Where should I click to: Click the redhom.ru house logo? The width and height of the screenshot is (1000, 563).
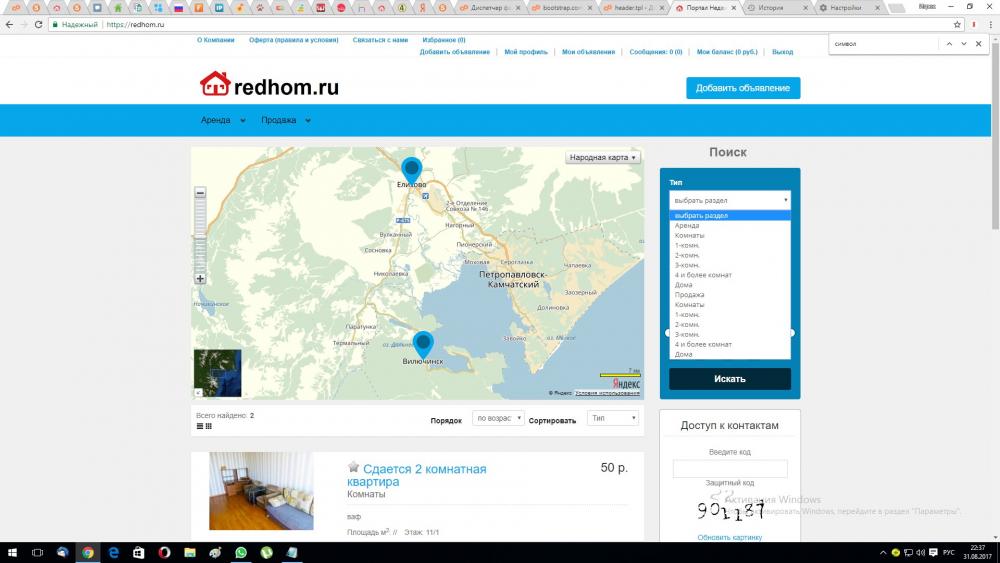coord(269,84)
